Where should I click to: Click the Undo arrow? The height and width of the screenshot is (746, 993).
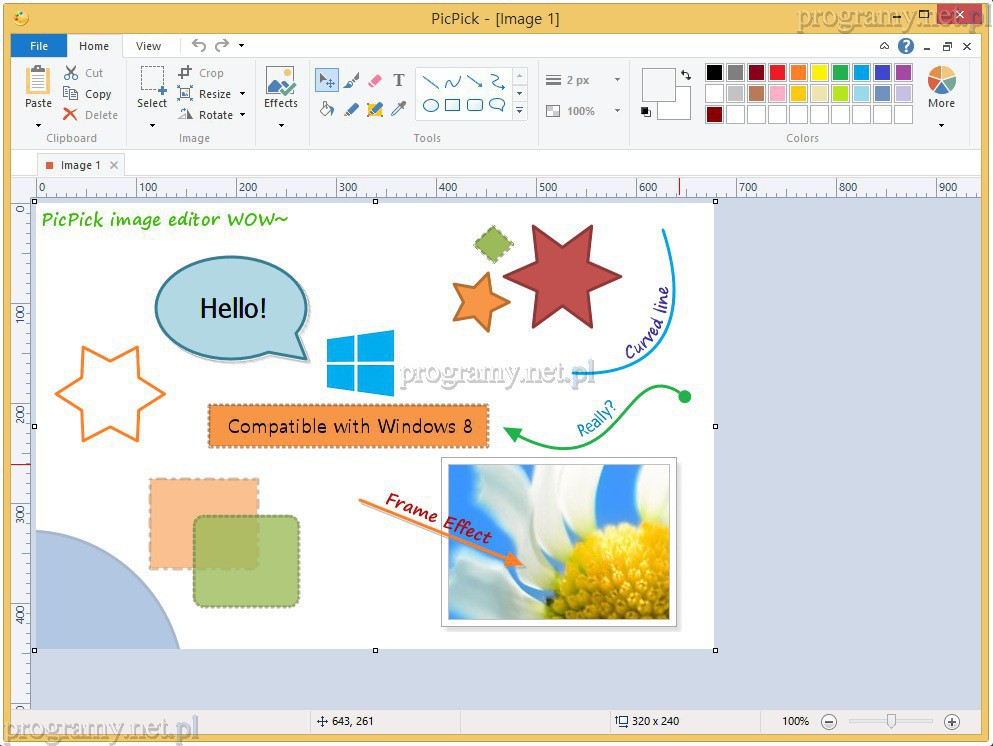tap(198, 46)
